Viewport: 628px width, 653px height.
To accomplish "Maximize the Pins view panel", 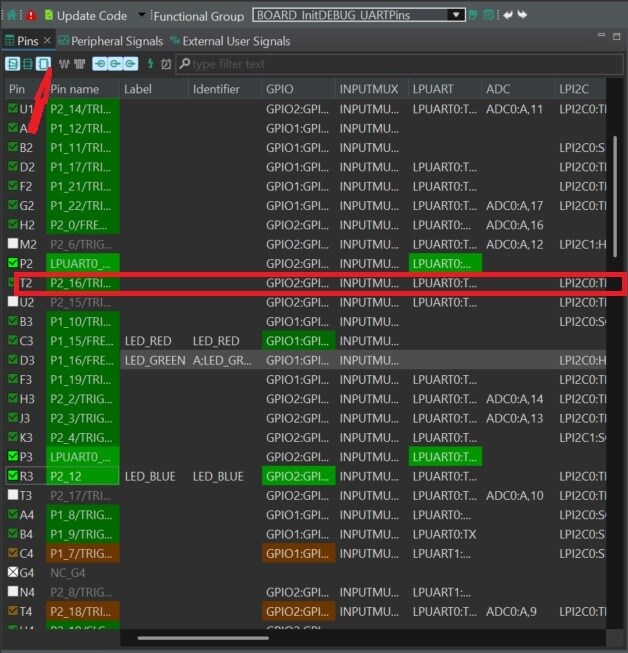I will (x=617, y=36).
